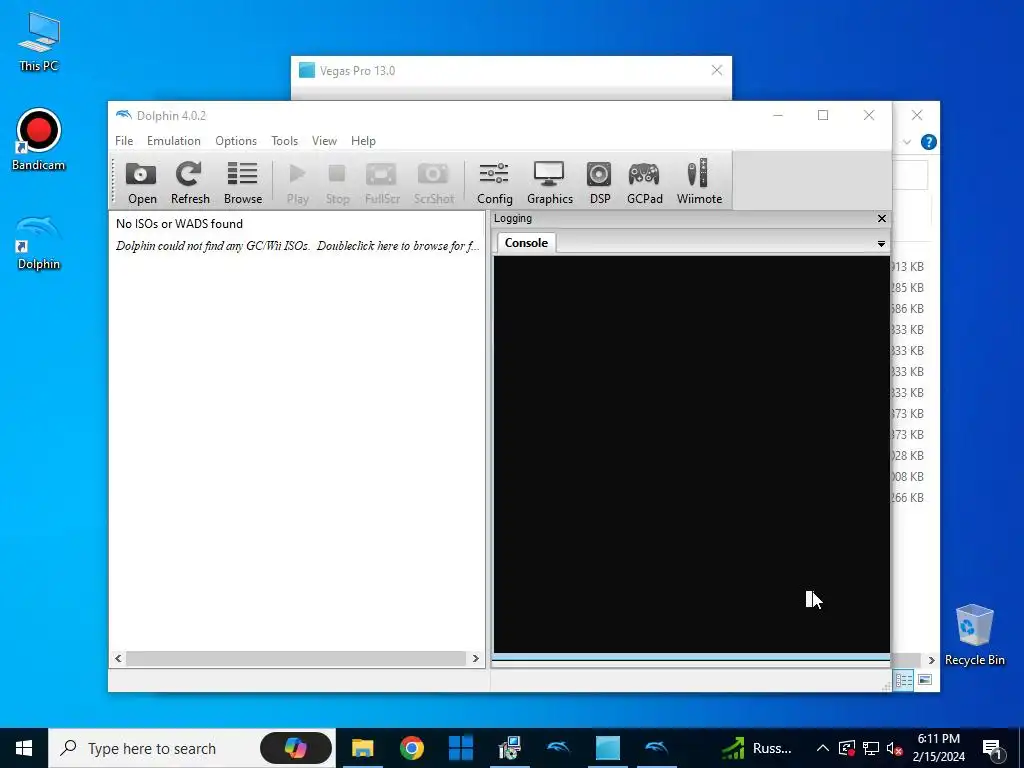The width and height of the screenshot is (1024, 768).
Task: Open the Graphics settings icon
Action: pos(549,182)
